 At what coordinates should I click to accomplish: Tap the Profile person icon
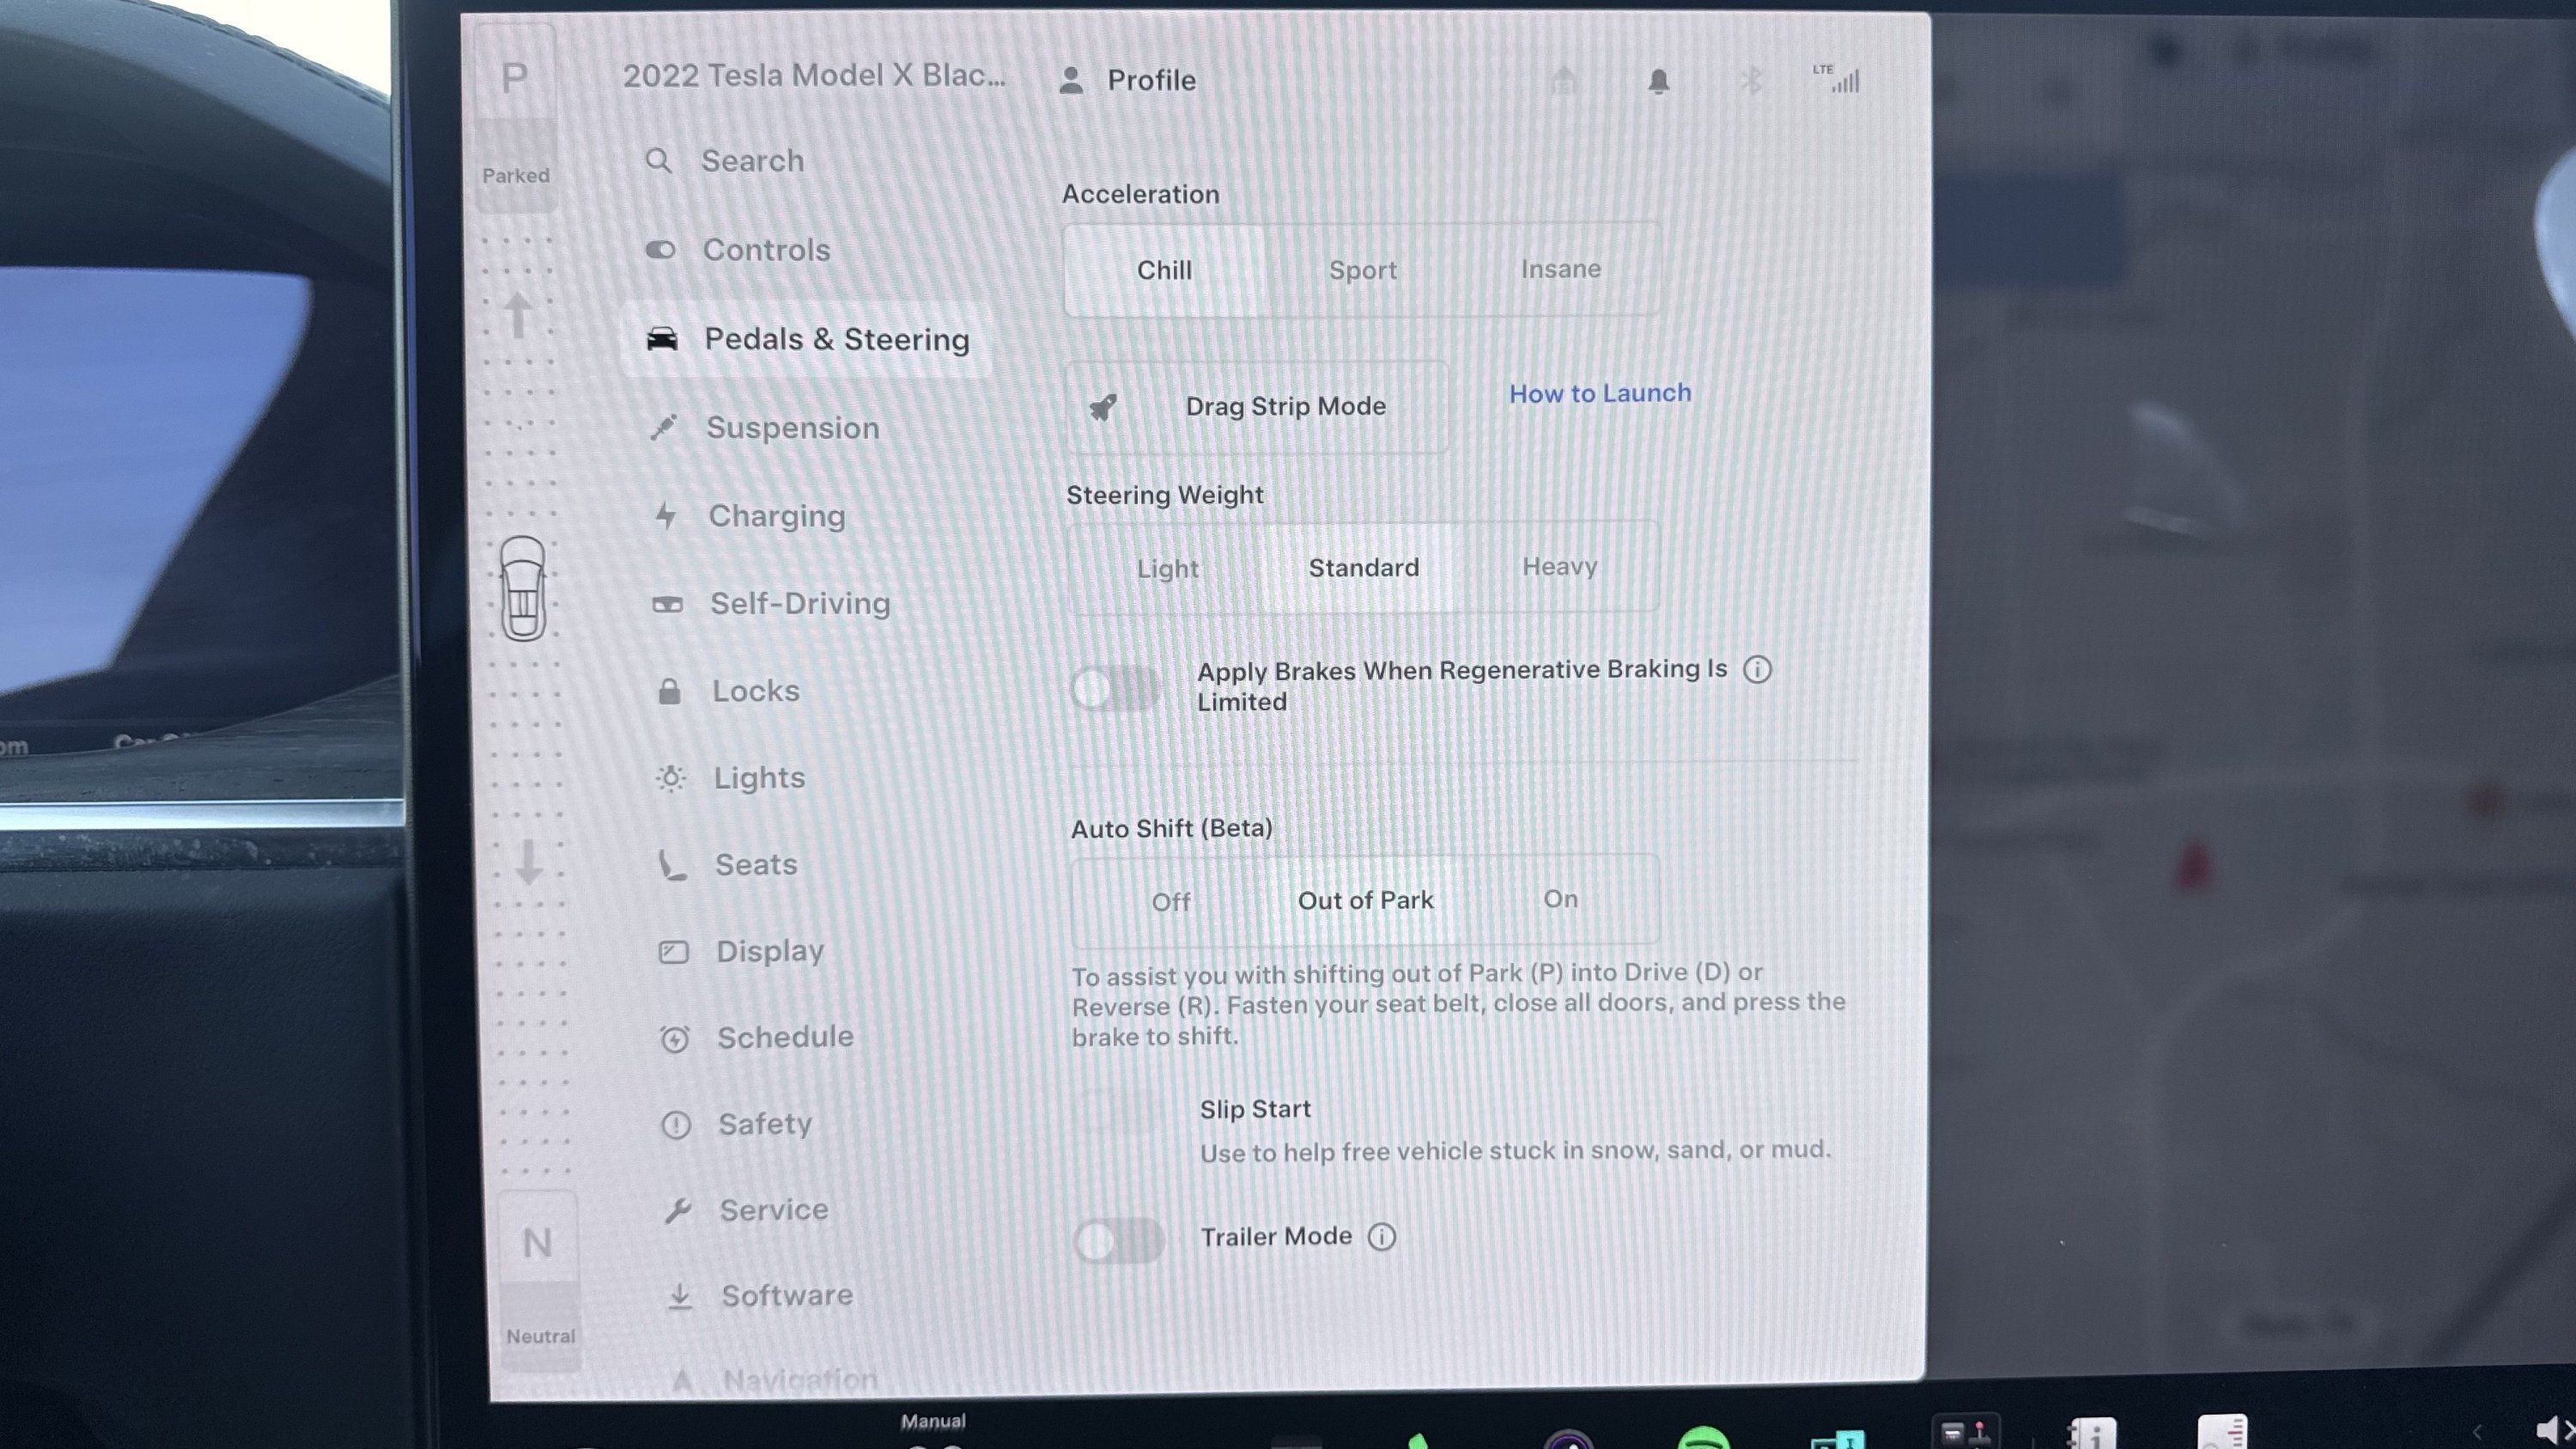click(x=1071, y=80)
